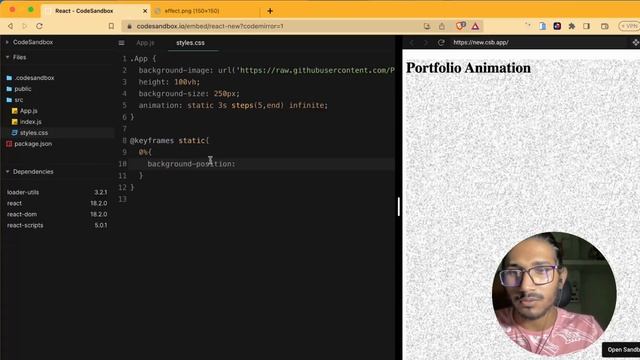Click the background-image url line
The width and height of the screenshot is (640, 360).
coord(267,70)
